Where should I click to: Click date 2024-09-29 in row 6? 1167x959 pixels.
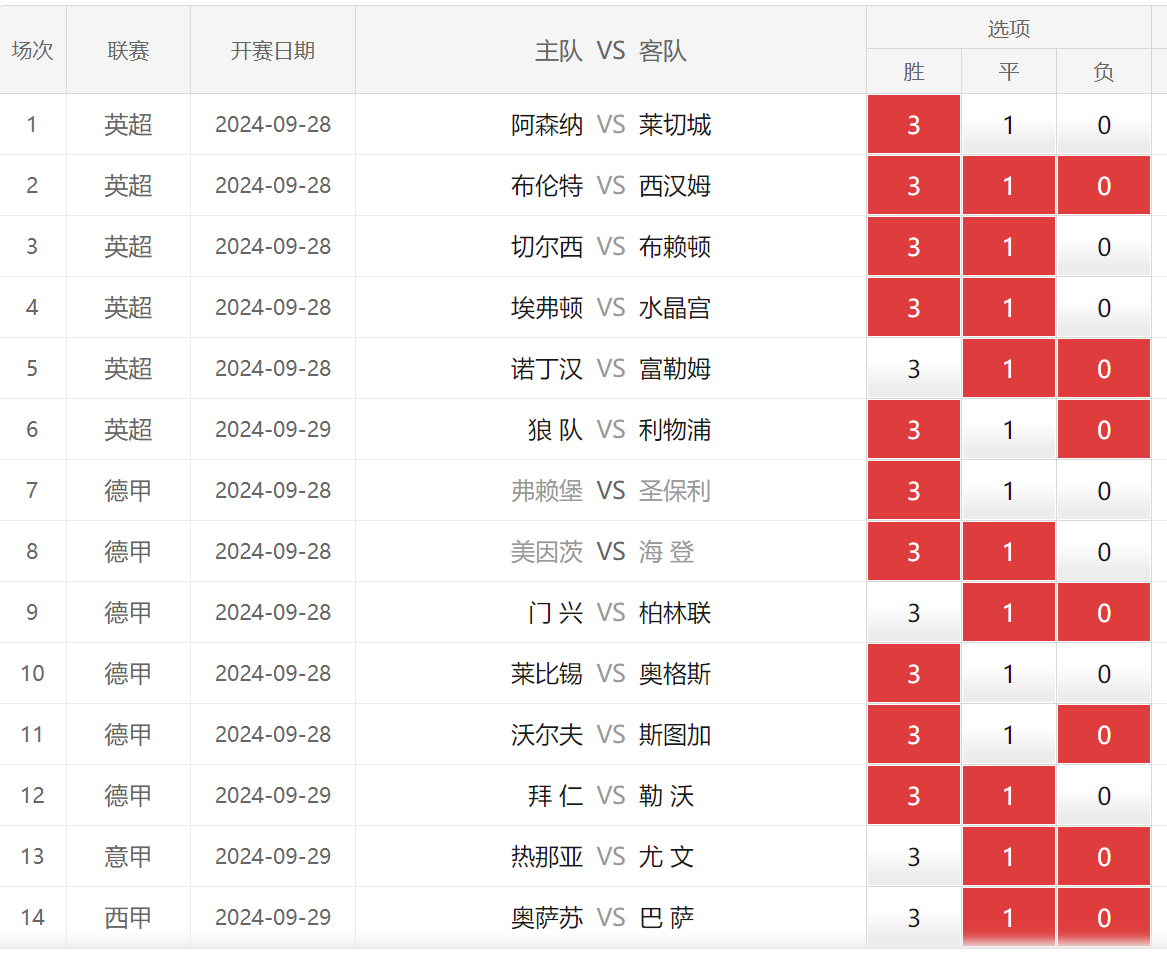coord(272,429)
